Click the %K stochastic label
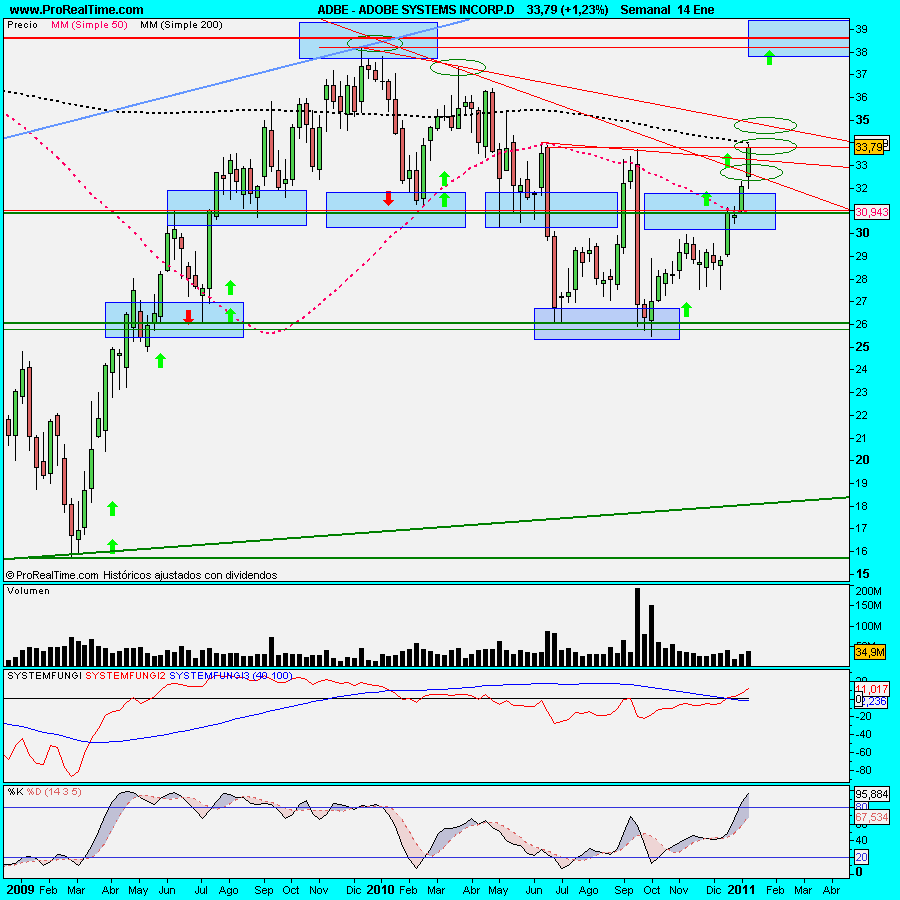This screenshot has height=900, width=900. point(15,792)
